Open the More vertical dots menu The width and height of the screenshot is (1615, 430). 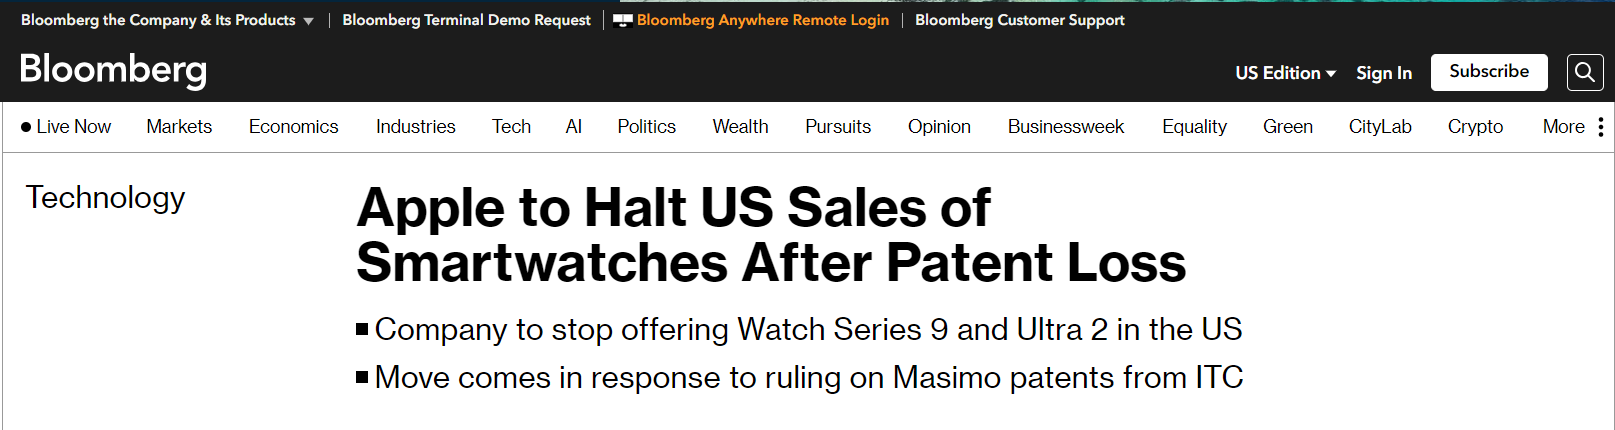point(1601,127)
